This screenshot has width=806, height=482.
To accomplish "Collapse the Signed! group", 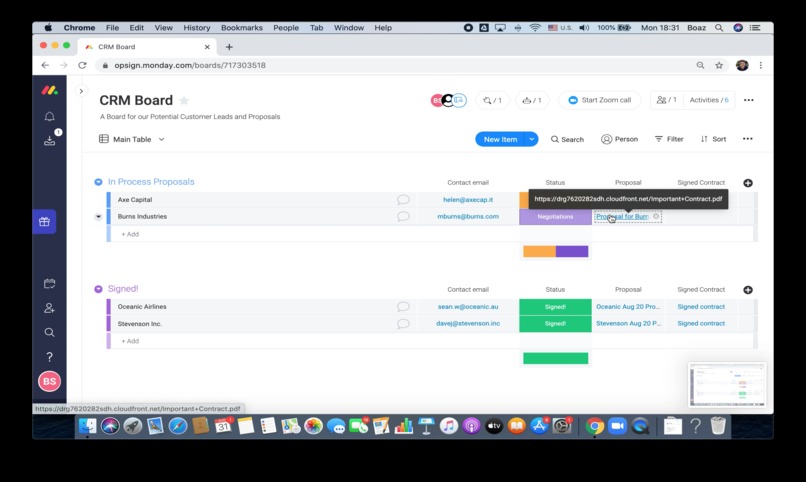I will pyautogui.click(x=98, y=289).
